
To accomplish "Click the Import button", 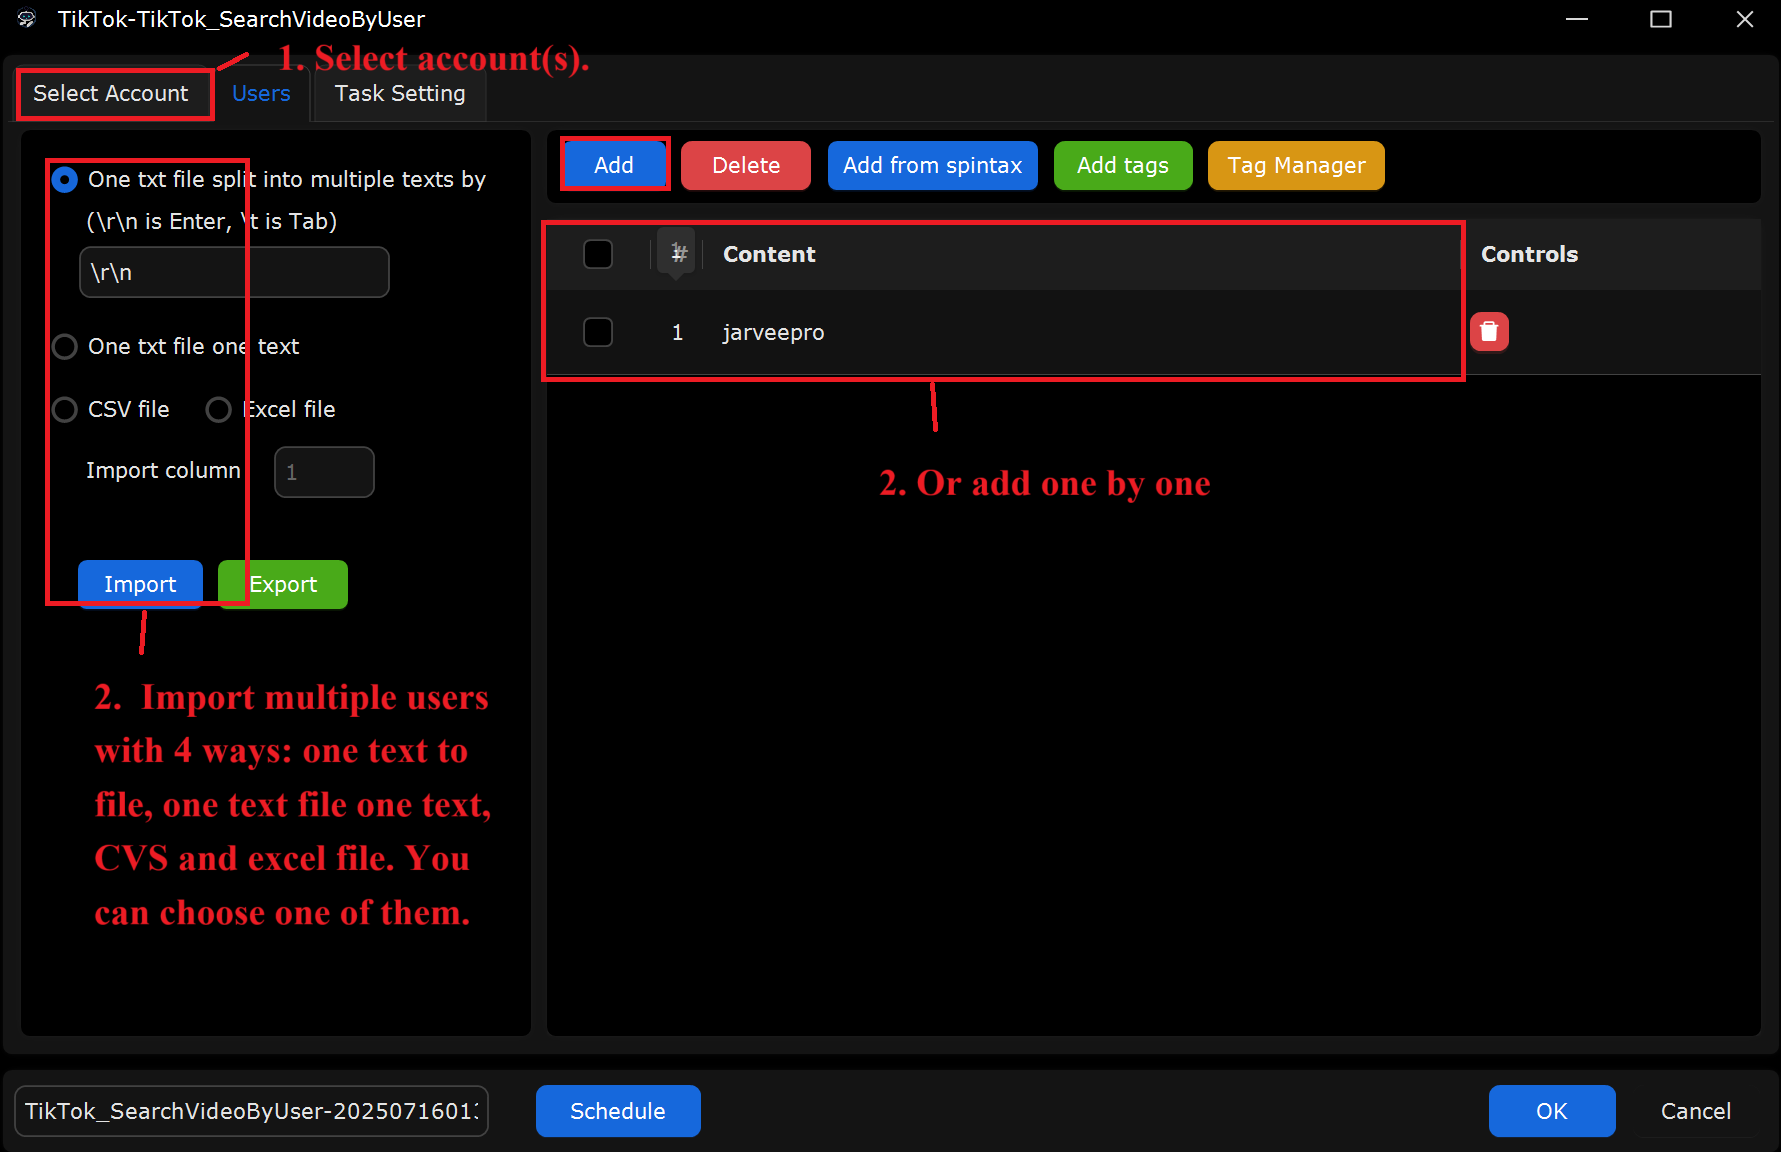I will click(140, 585).
